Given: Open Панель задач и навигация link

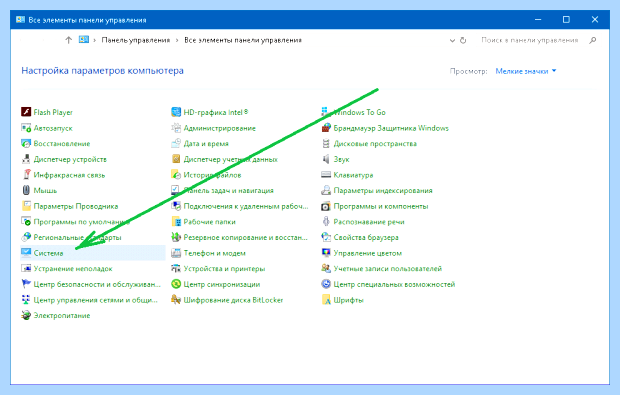Looking at the screenshot, I should pyautogui.click(x=229, y=191).
